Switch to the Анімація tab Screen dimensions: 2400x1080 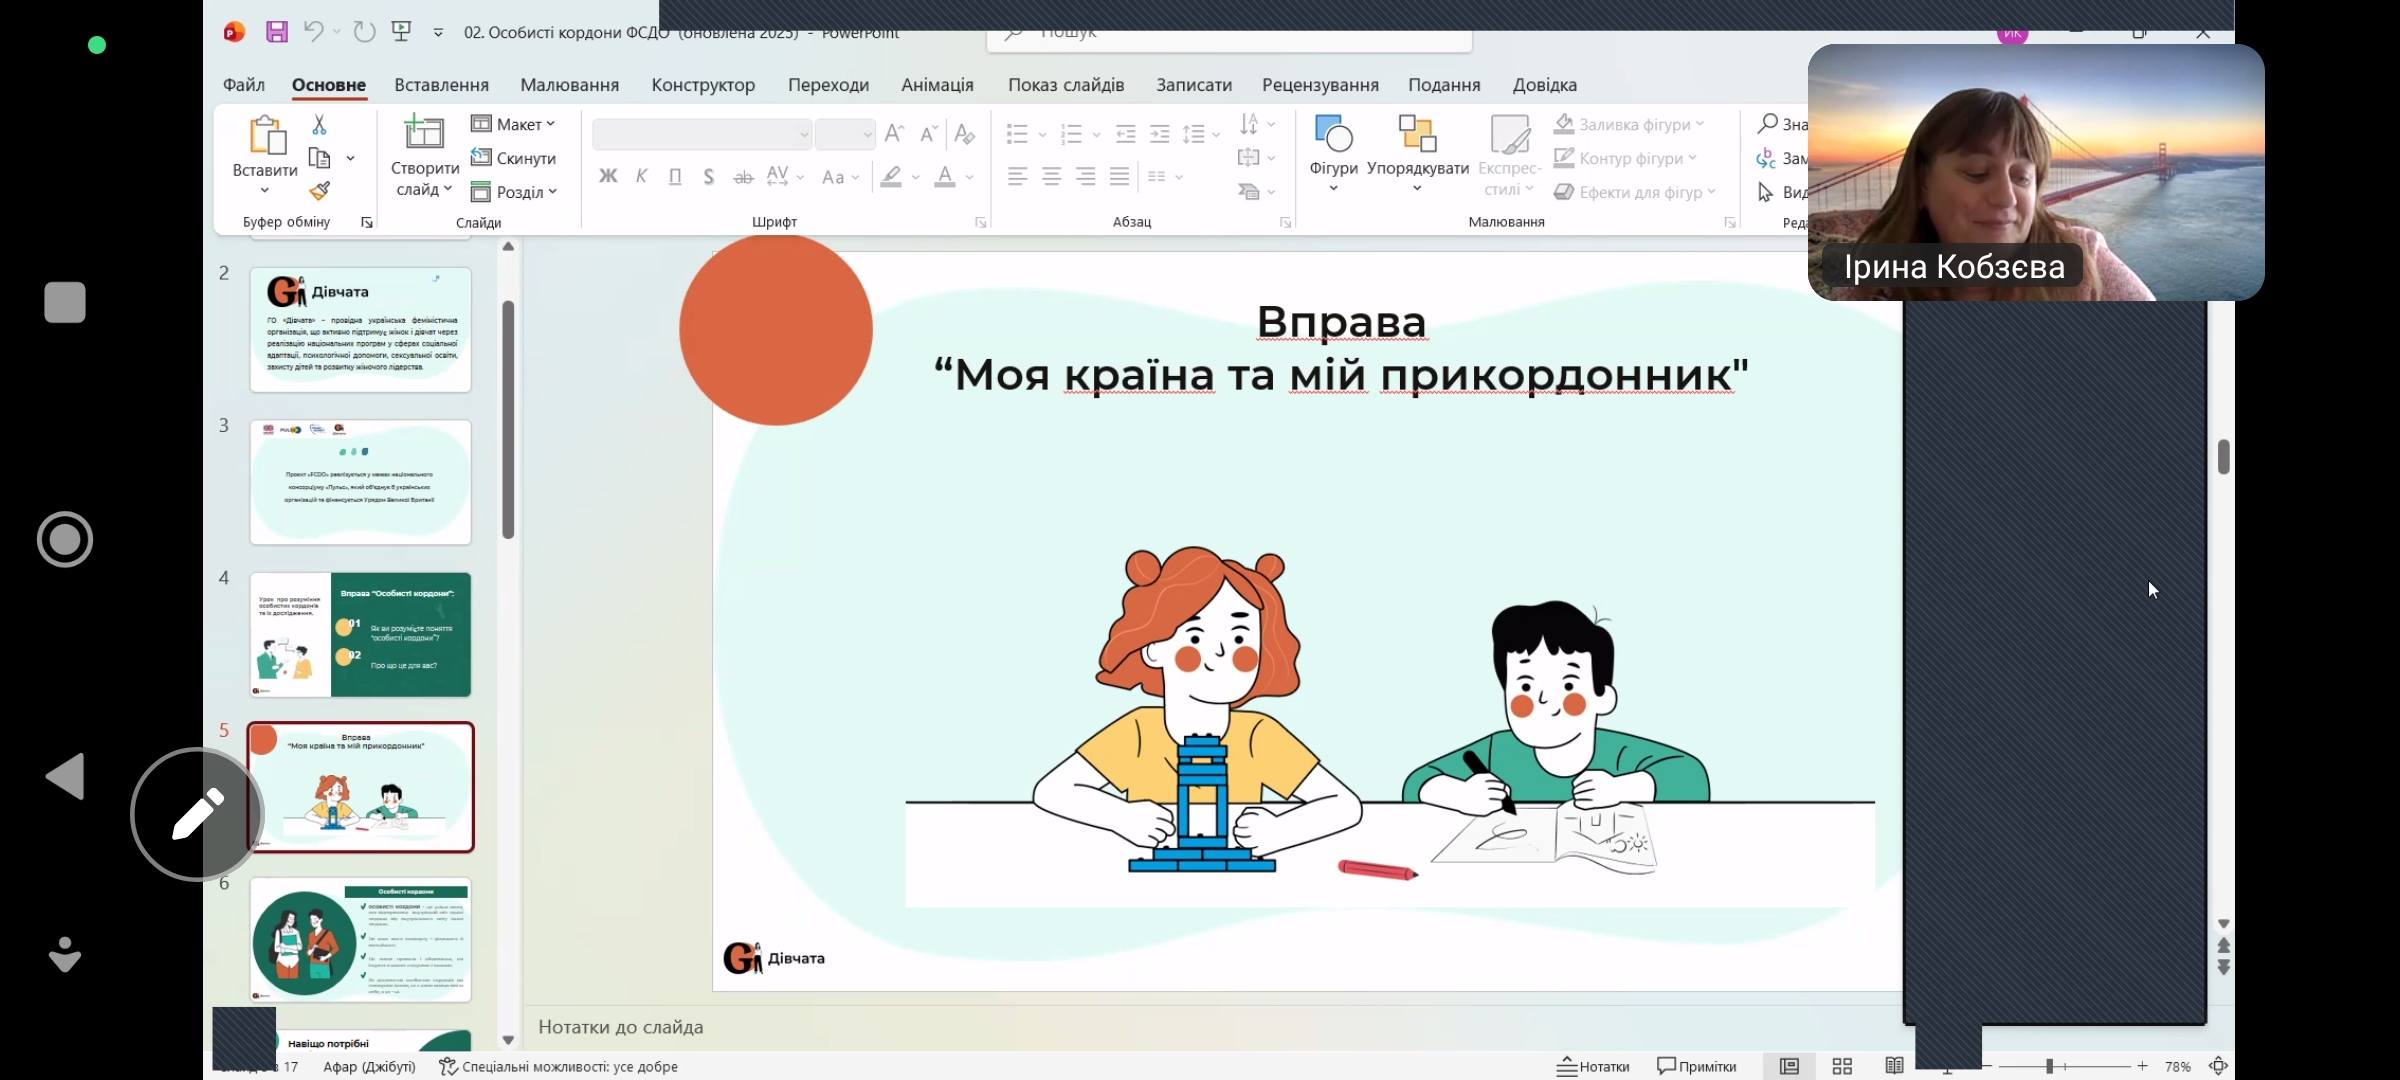coord(937,85)
